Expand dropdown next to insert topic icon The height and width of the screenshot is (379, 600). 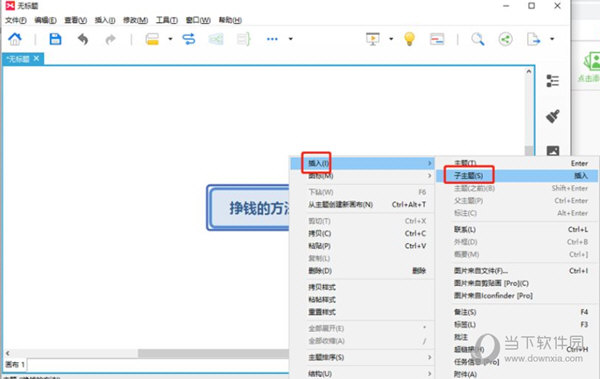[x=170, y=39]
